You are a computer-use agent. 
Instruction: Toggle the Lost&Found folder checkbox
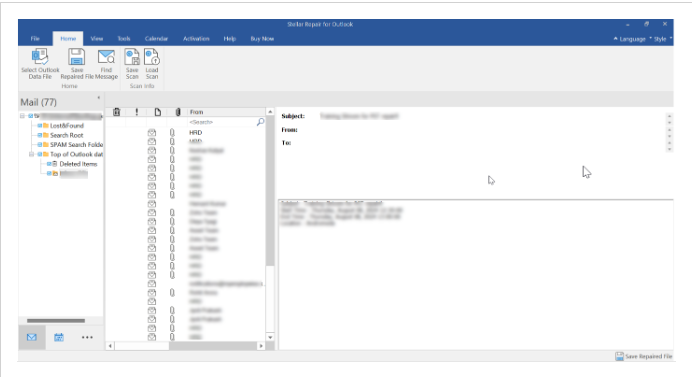coord(40,126)
